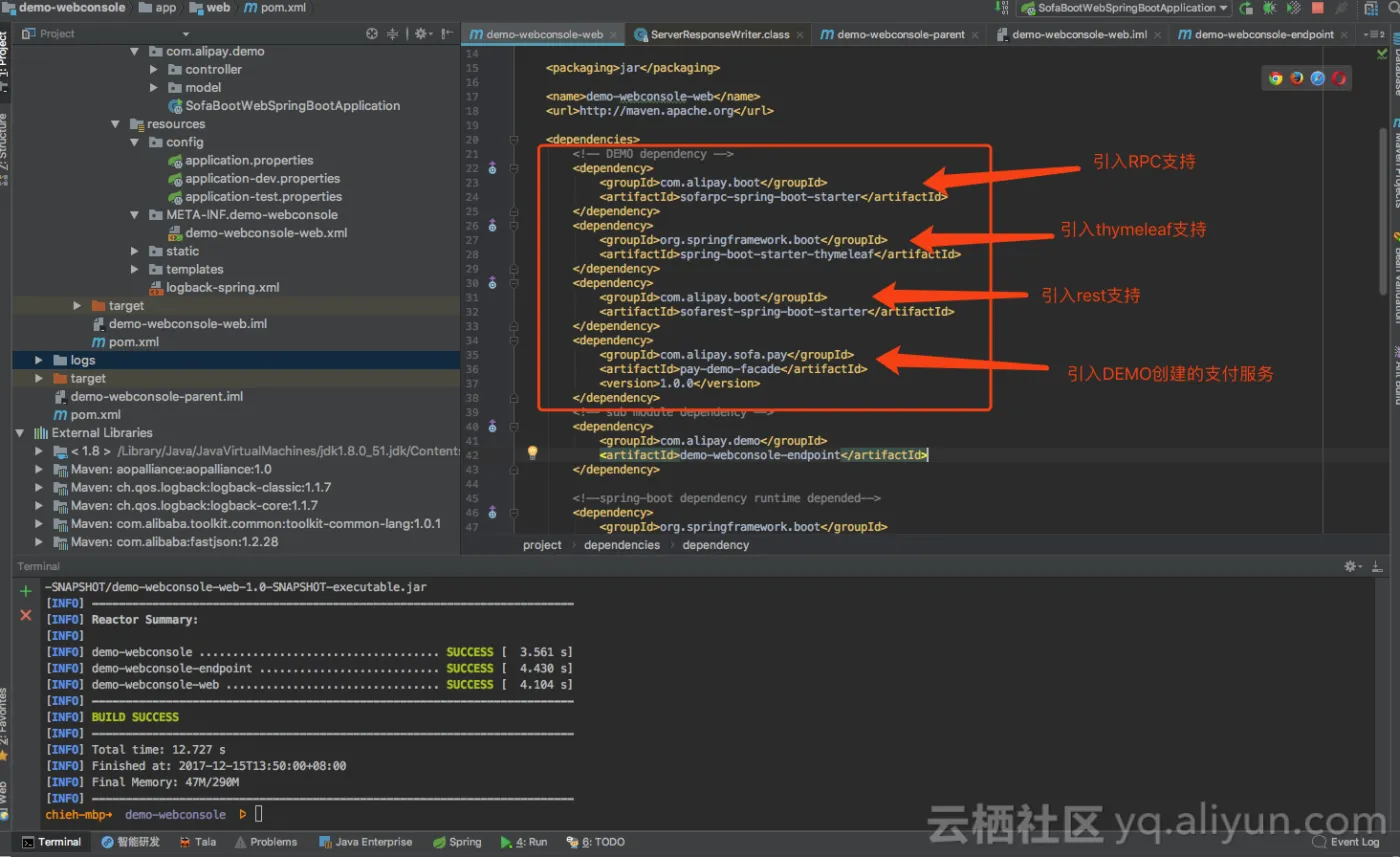Click gutter marker icon on line 22

(x=492, y=169)
